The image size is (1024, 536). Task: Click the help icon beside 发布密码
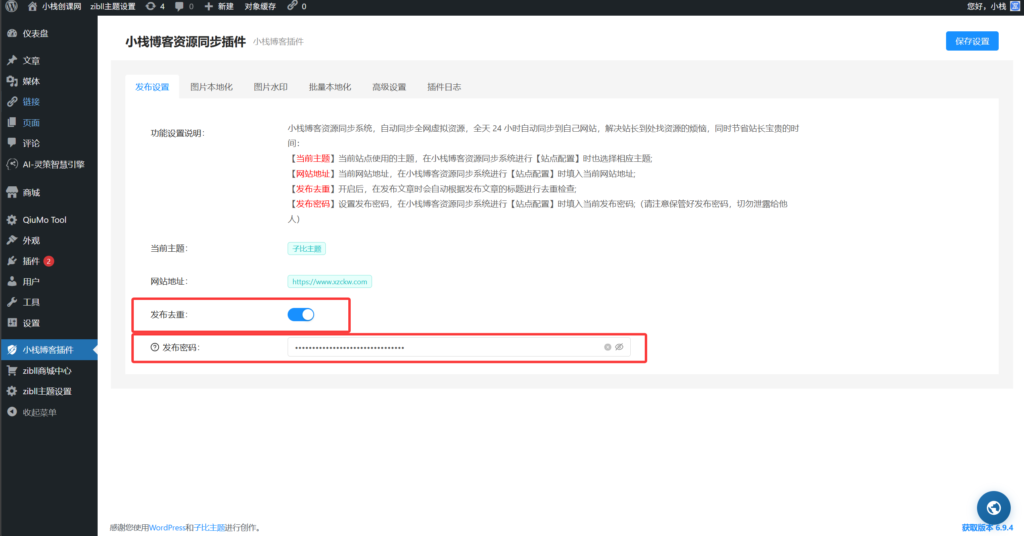[x=155, y=347]
